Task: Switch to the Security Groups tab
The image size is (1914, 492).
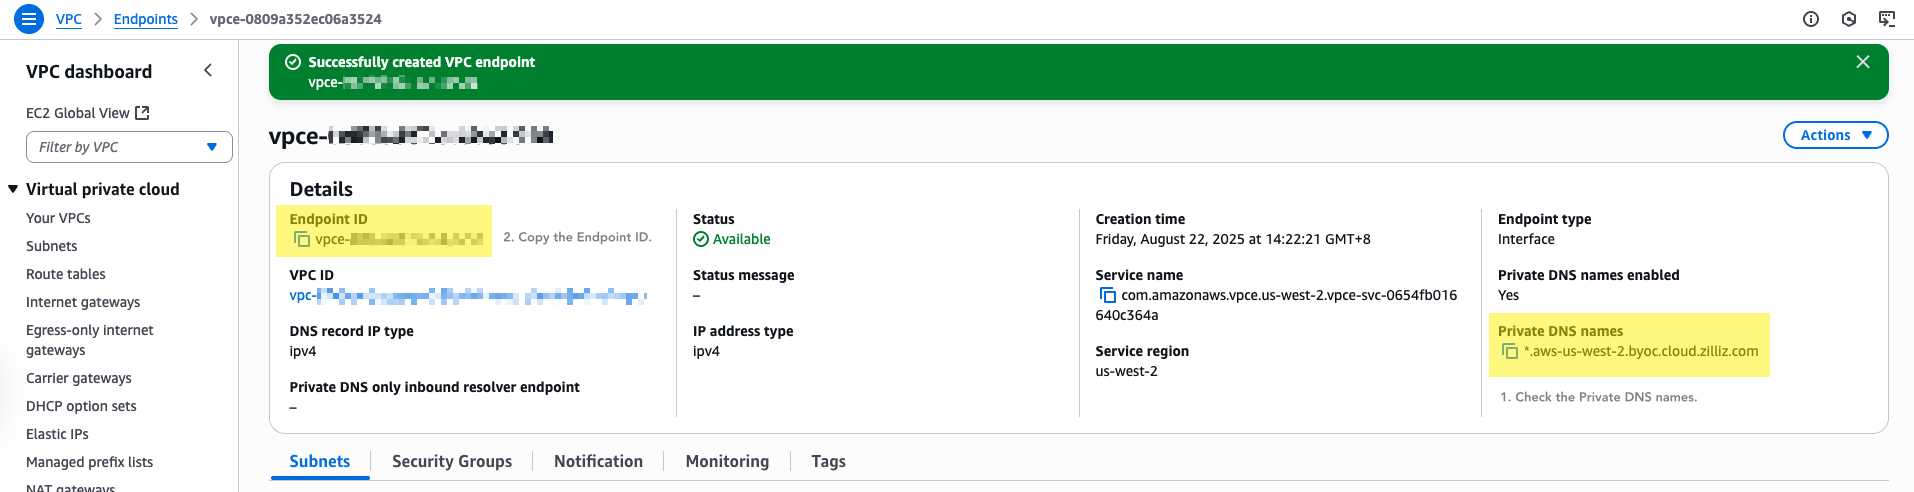Action: coord(451,461)
